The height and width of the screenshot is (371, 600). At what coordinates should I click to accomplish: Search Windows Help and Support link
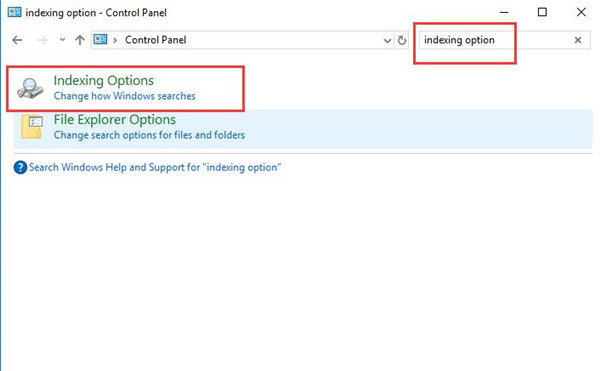point(155,168)
